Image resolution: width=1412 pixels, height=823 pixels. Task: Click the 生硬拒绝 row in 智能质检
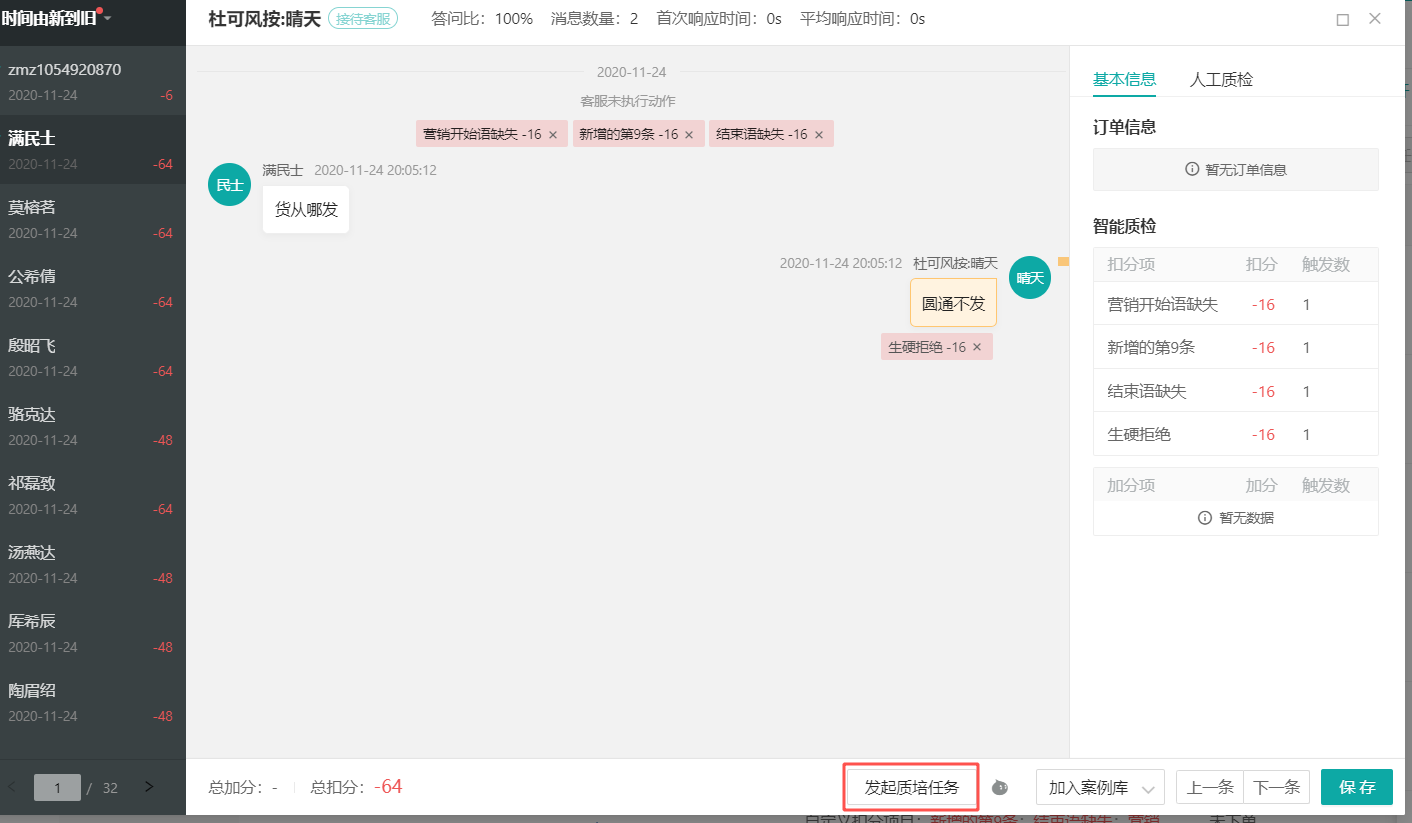point(1235,434)
